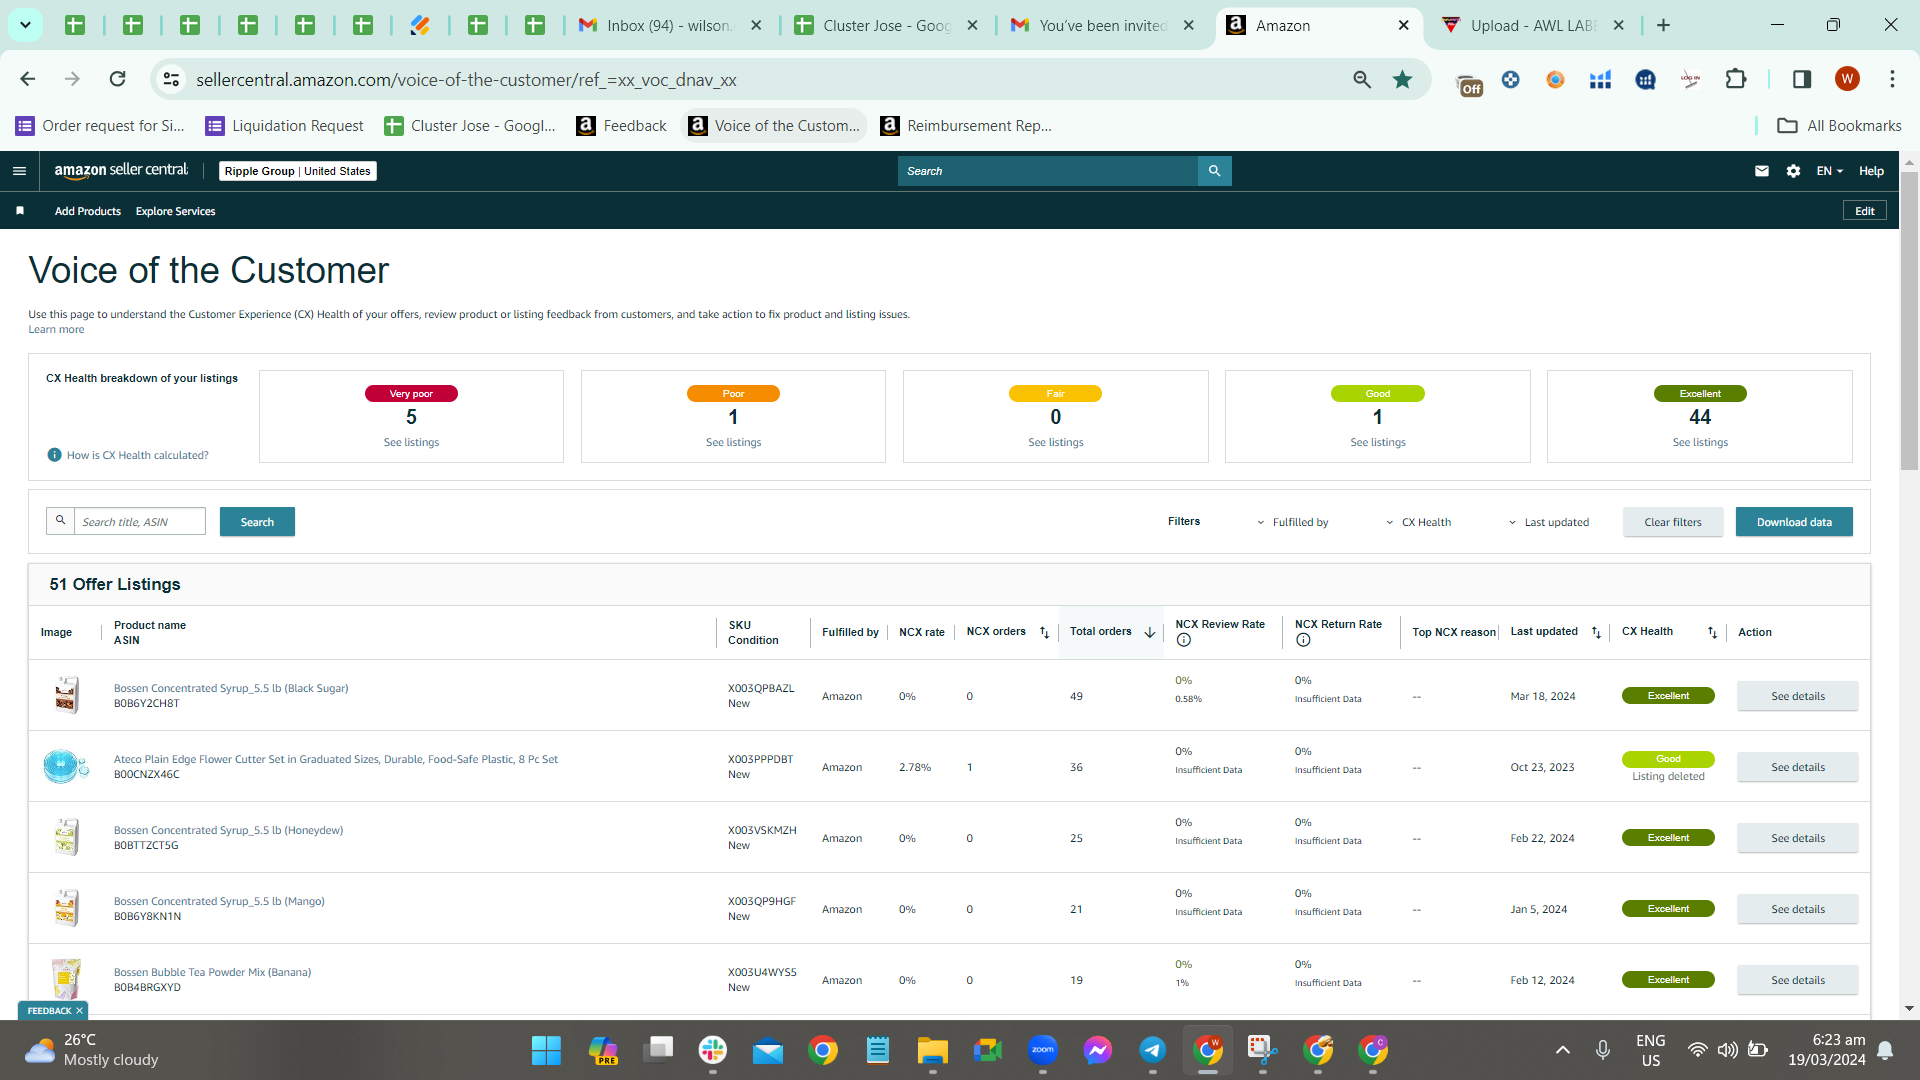Screen dimensions: 1920x1080
Task: Open the Seller Central hamburger menu
Action: click(x=19, y=171)
